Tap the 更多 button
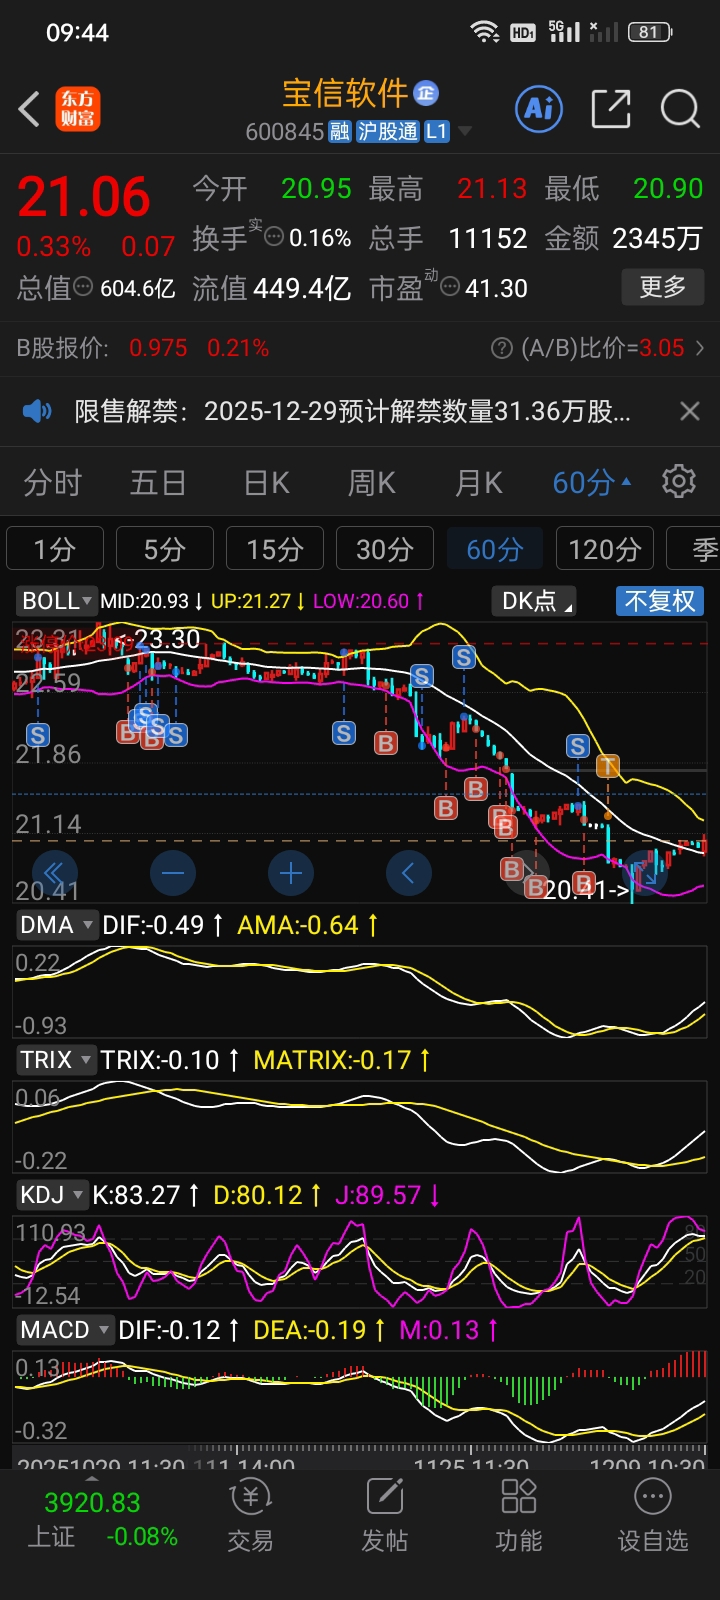The width and height of the screenshot is (720, 1600). 662,288
